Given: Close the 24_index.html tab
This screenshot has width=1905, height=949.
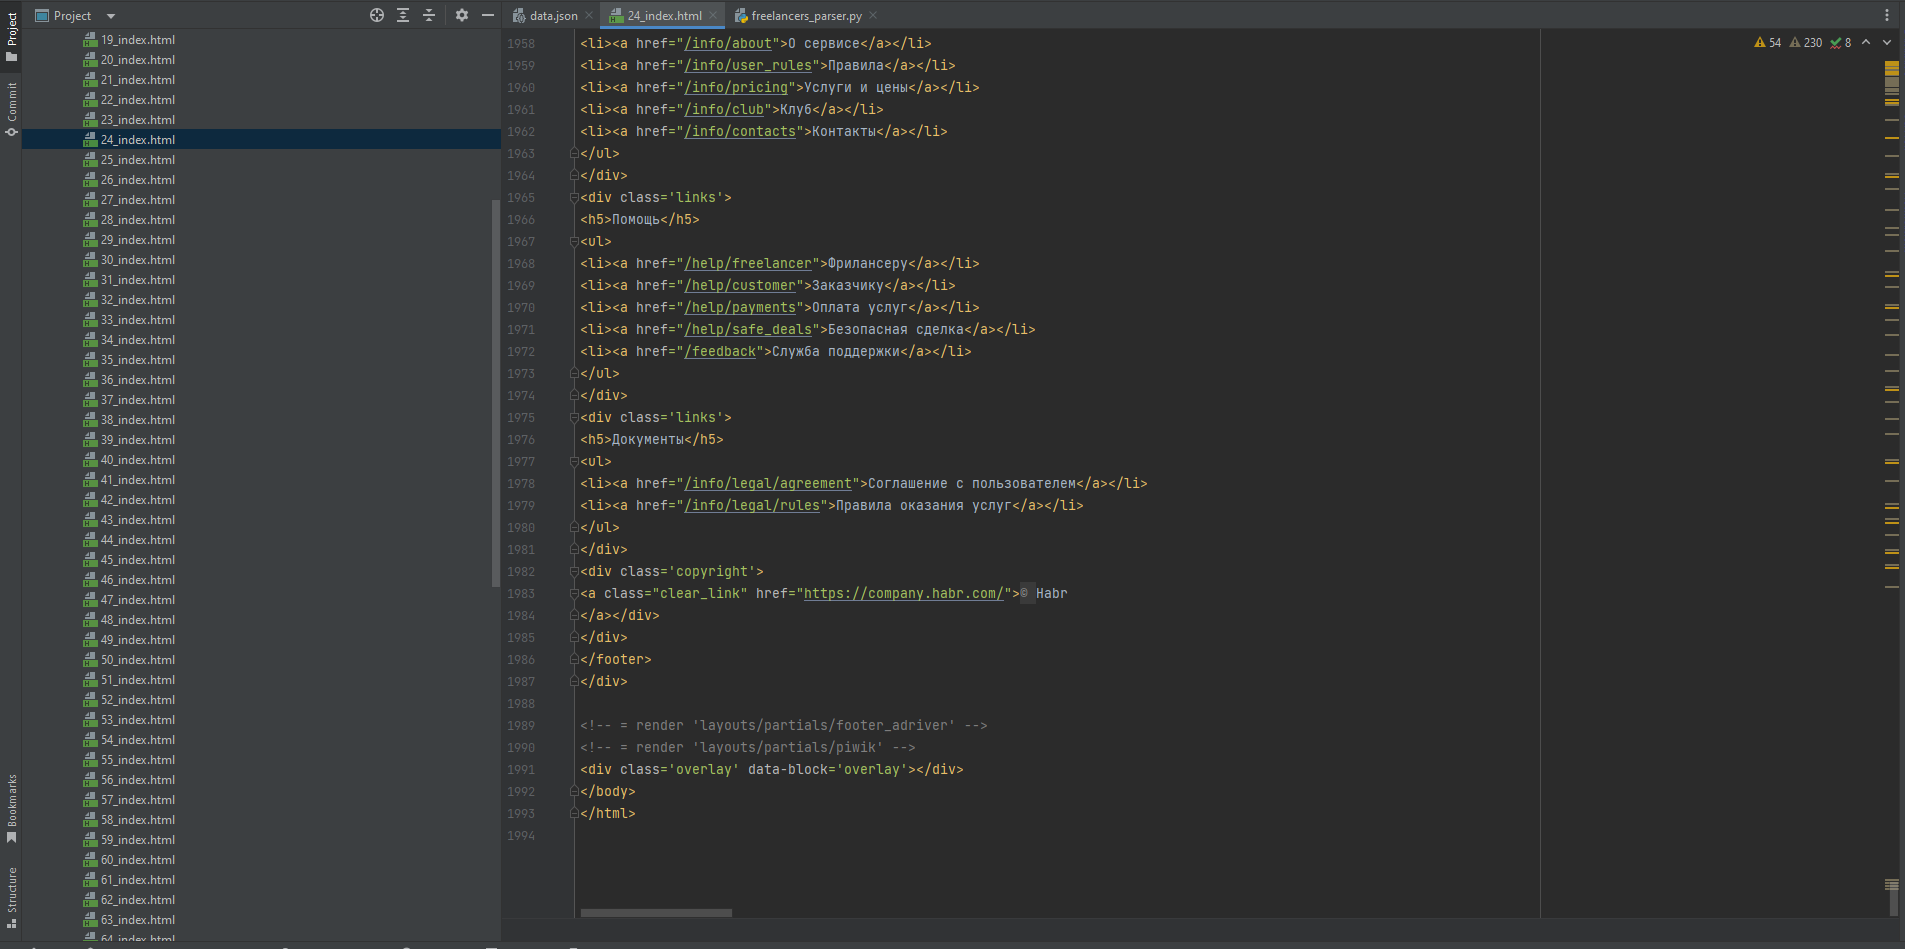Looking at the screenshot, I should (x=713, y=15).
